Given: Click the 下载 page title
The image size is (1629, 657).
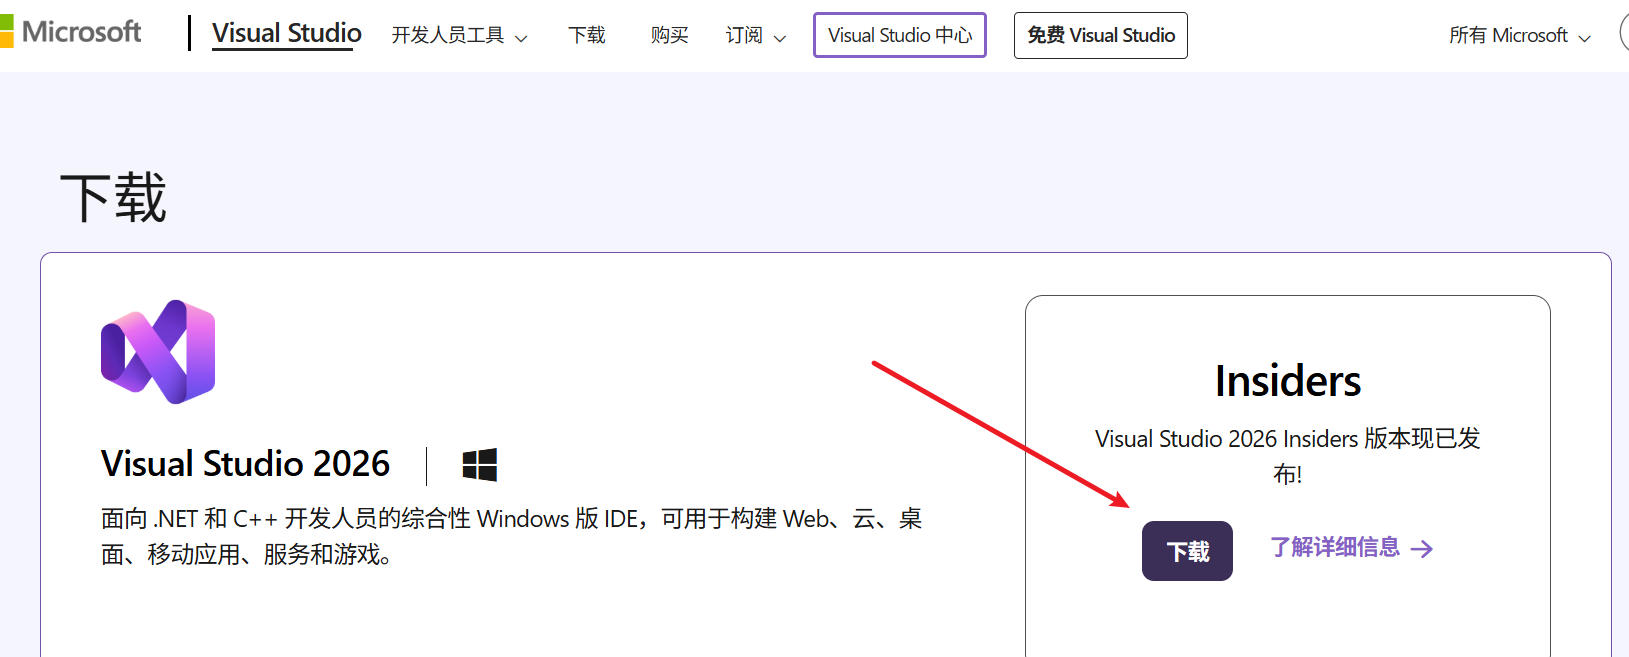Looking at the screenshot, I should [113, 197].
